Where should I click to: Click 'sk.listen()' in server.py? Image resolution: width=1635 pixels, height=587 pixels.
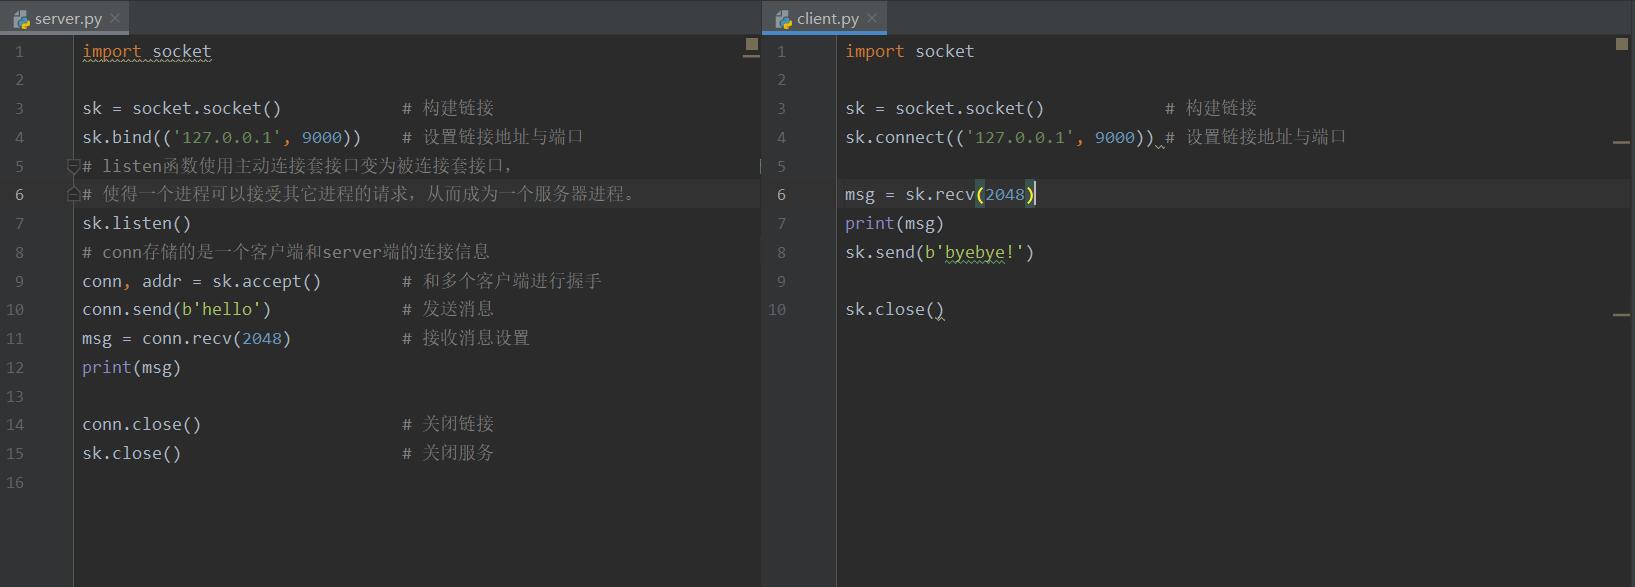[x=136, y=223]
